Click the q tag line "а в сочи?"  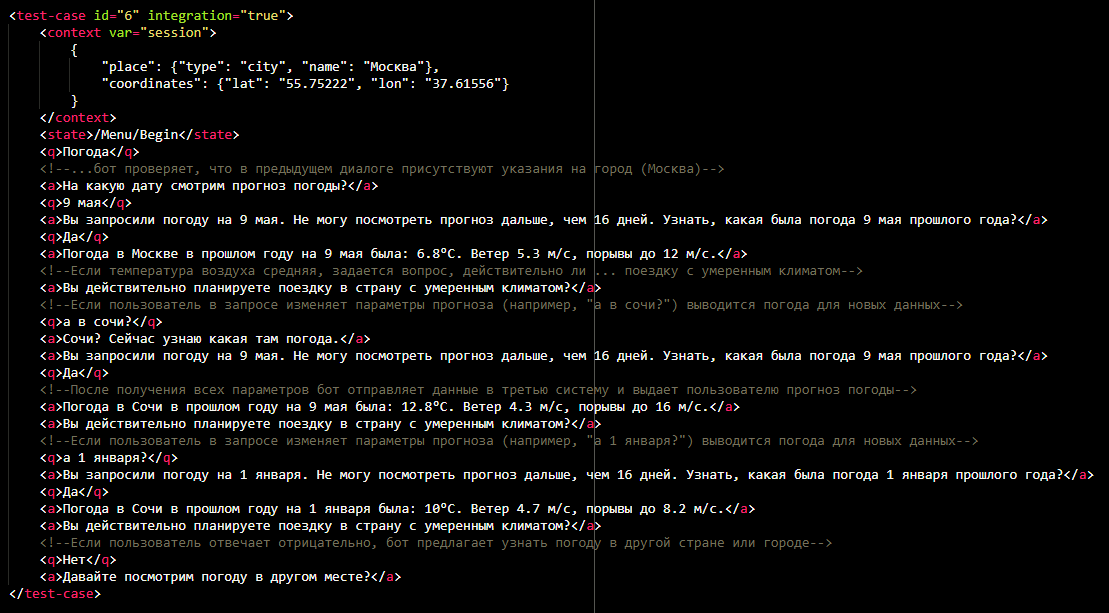(101, 322)
